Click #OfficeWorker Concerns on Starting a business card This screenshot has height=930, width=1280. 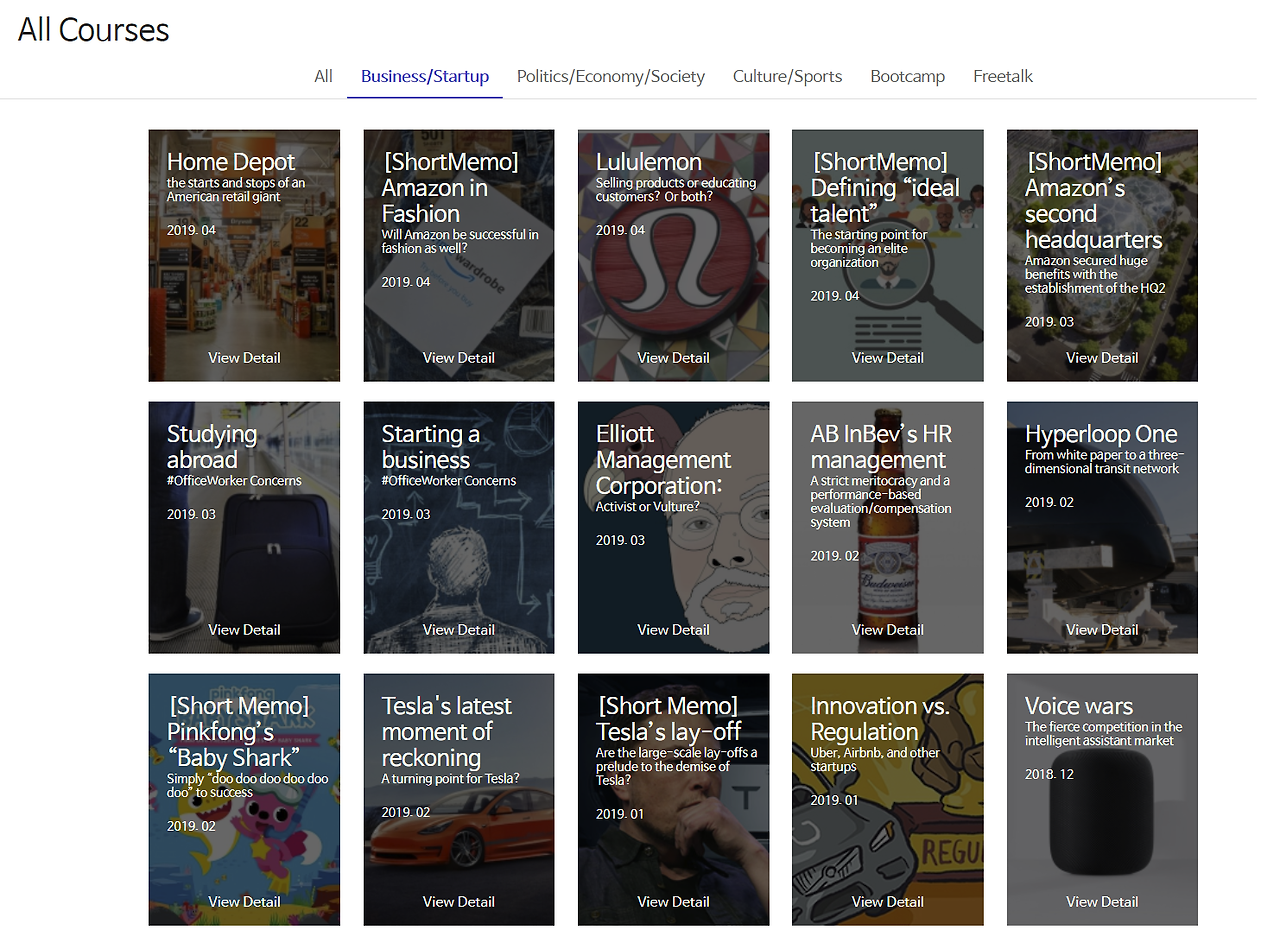coord(449,481)
